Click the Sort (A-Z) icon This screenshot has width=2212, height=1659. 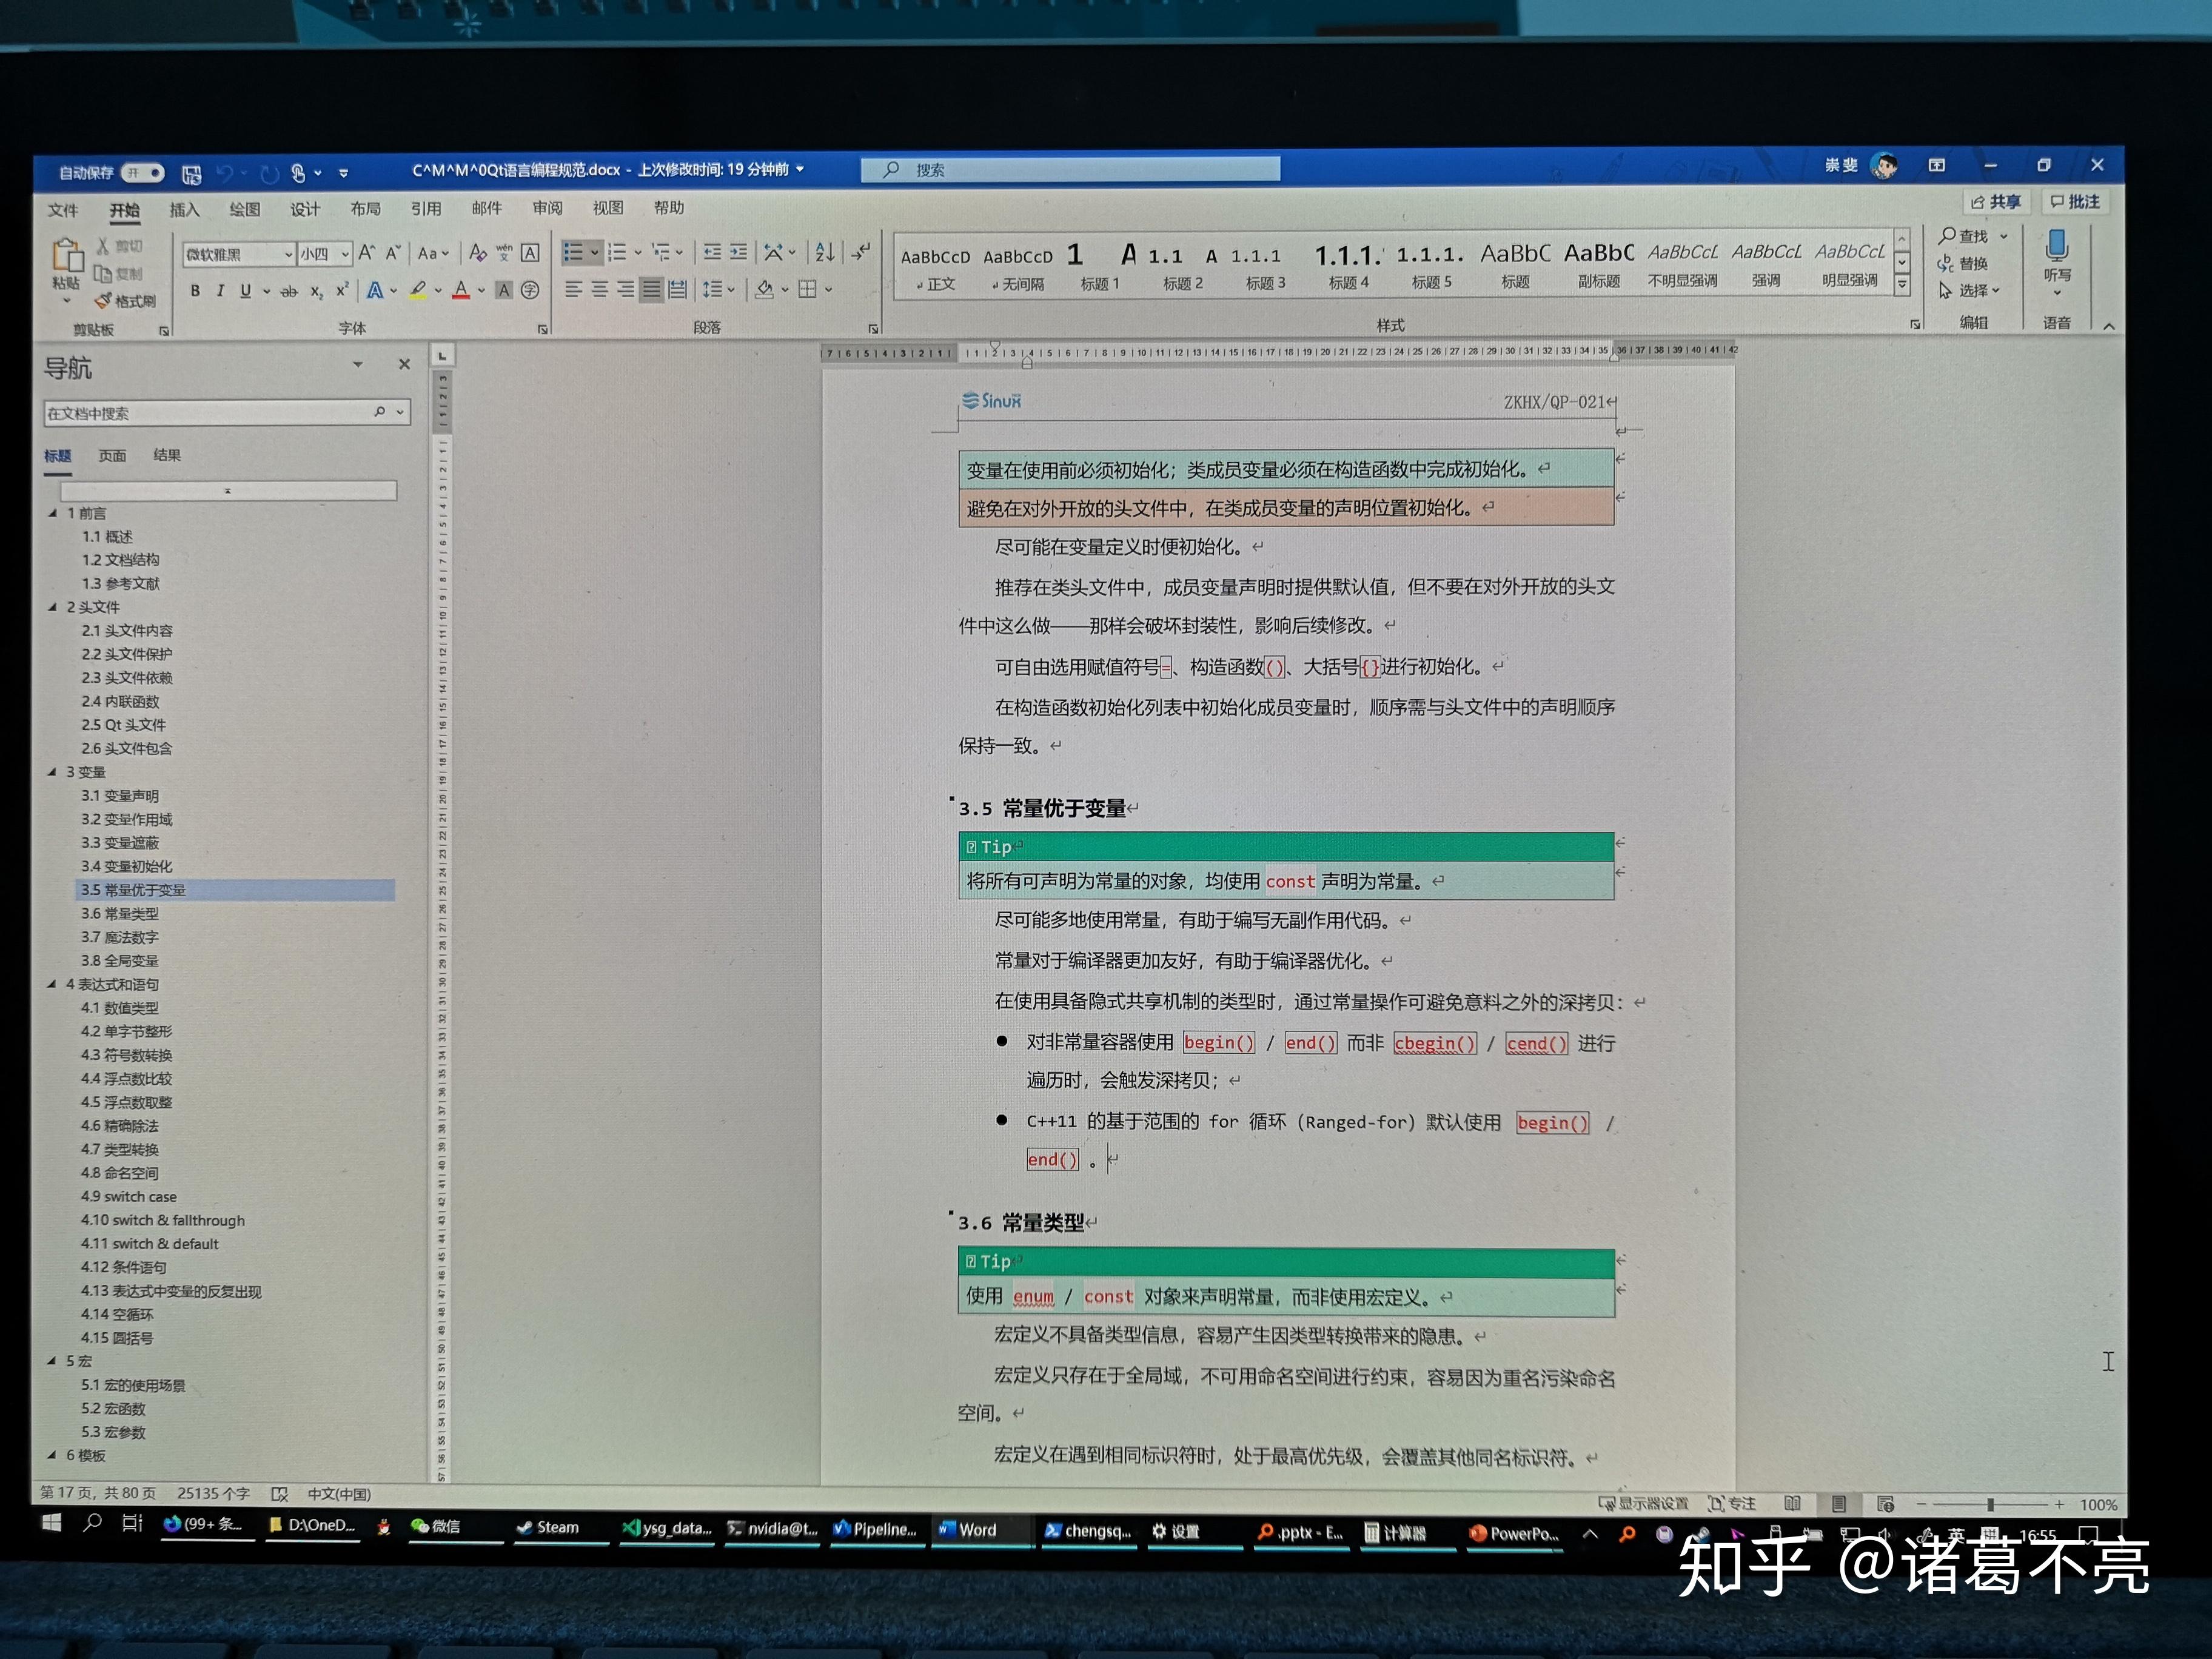(x=825, y=252)
